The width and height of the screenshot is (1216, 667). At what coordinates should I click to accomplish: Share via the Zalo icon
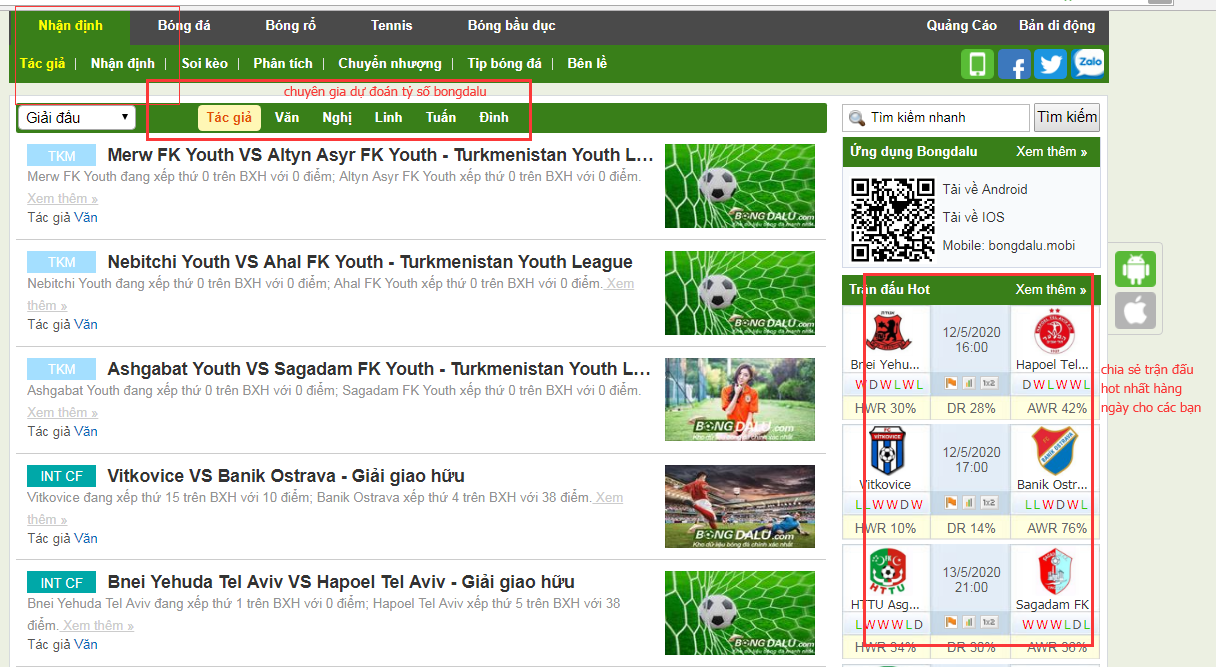(1088, 64)
